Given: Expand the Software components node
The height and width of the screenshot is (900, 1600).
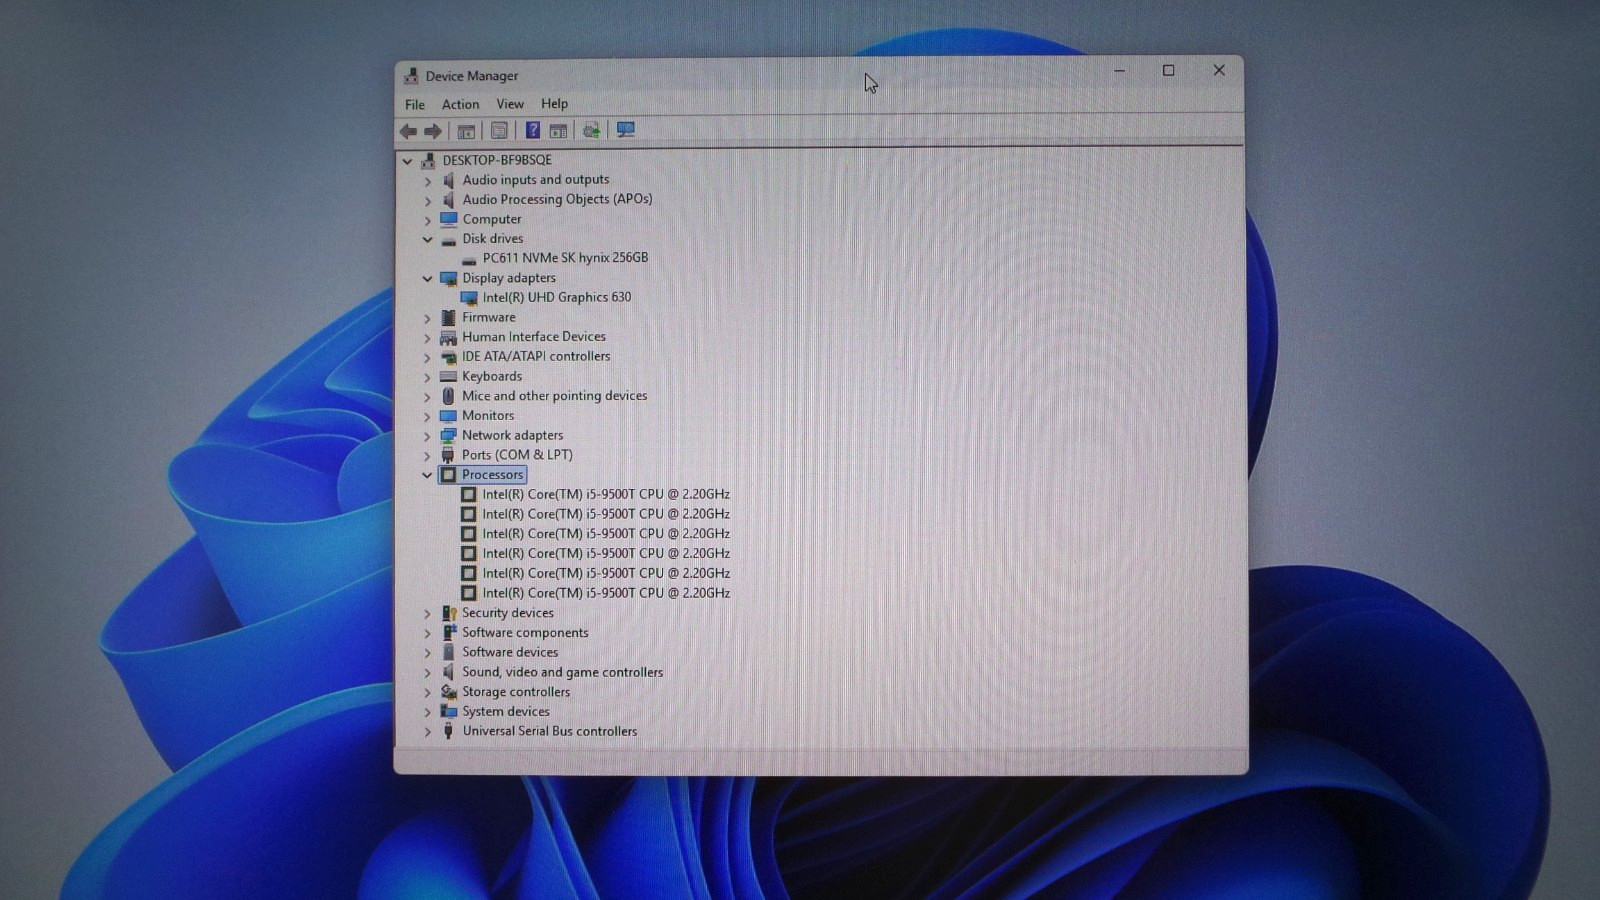Looking at the screenshot, I should click(428, 633).
